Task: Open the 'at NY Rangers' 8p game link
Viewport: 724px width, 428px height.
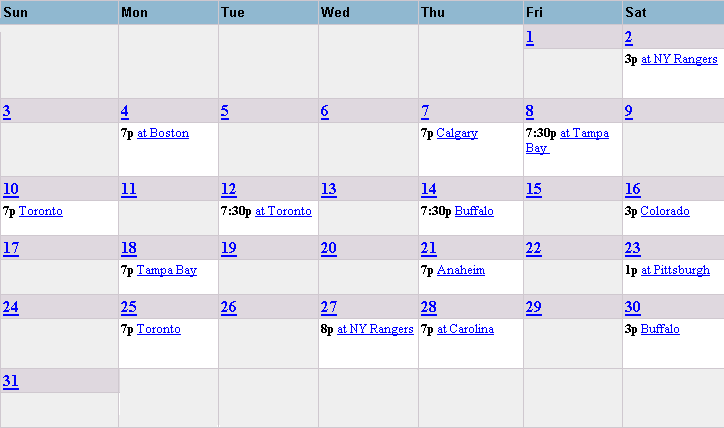Action: [x=375, y=330]
